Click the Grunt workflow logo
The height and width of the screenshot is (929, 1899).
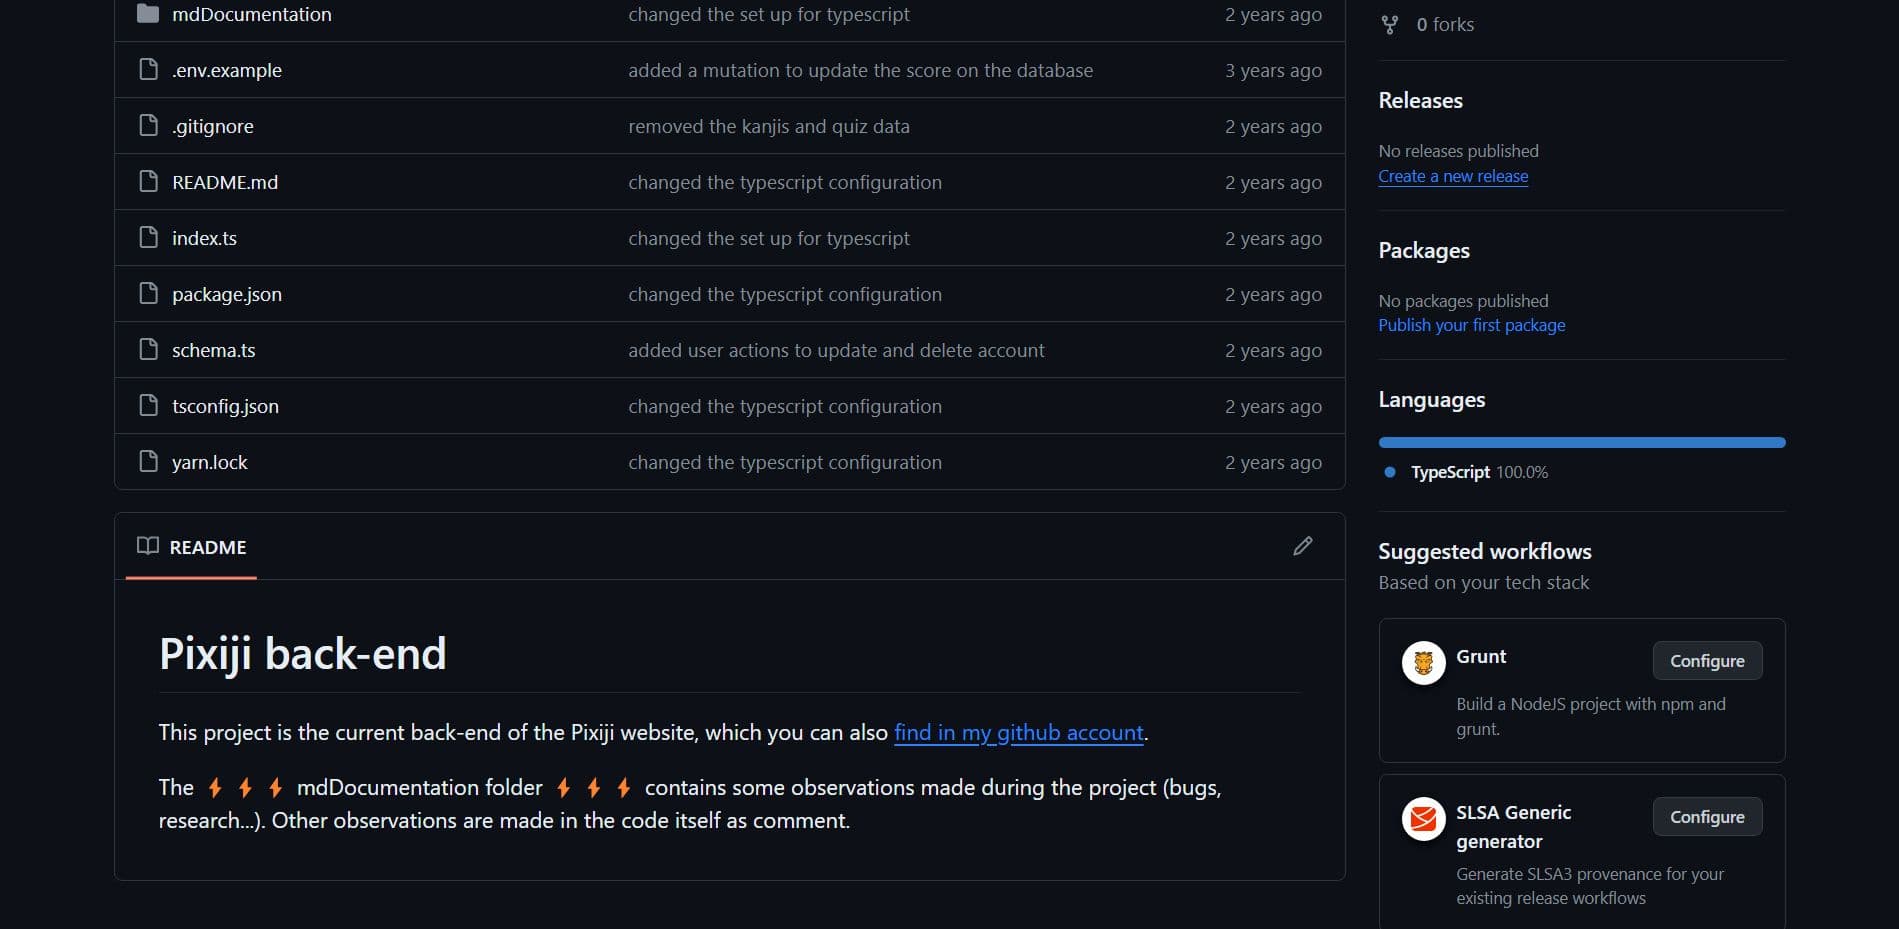pyautogui.click(x=1423, y=662)
